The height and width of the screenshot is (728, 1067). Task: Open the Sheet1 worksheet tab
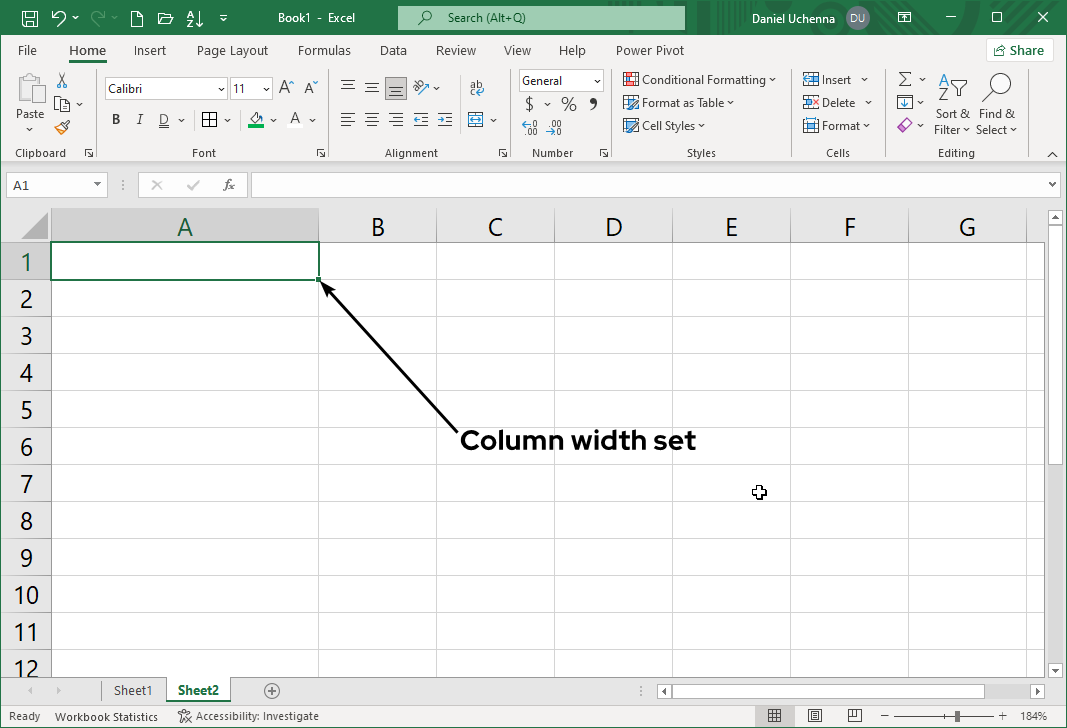tap(134, 690)
